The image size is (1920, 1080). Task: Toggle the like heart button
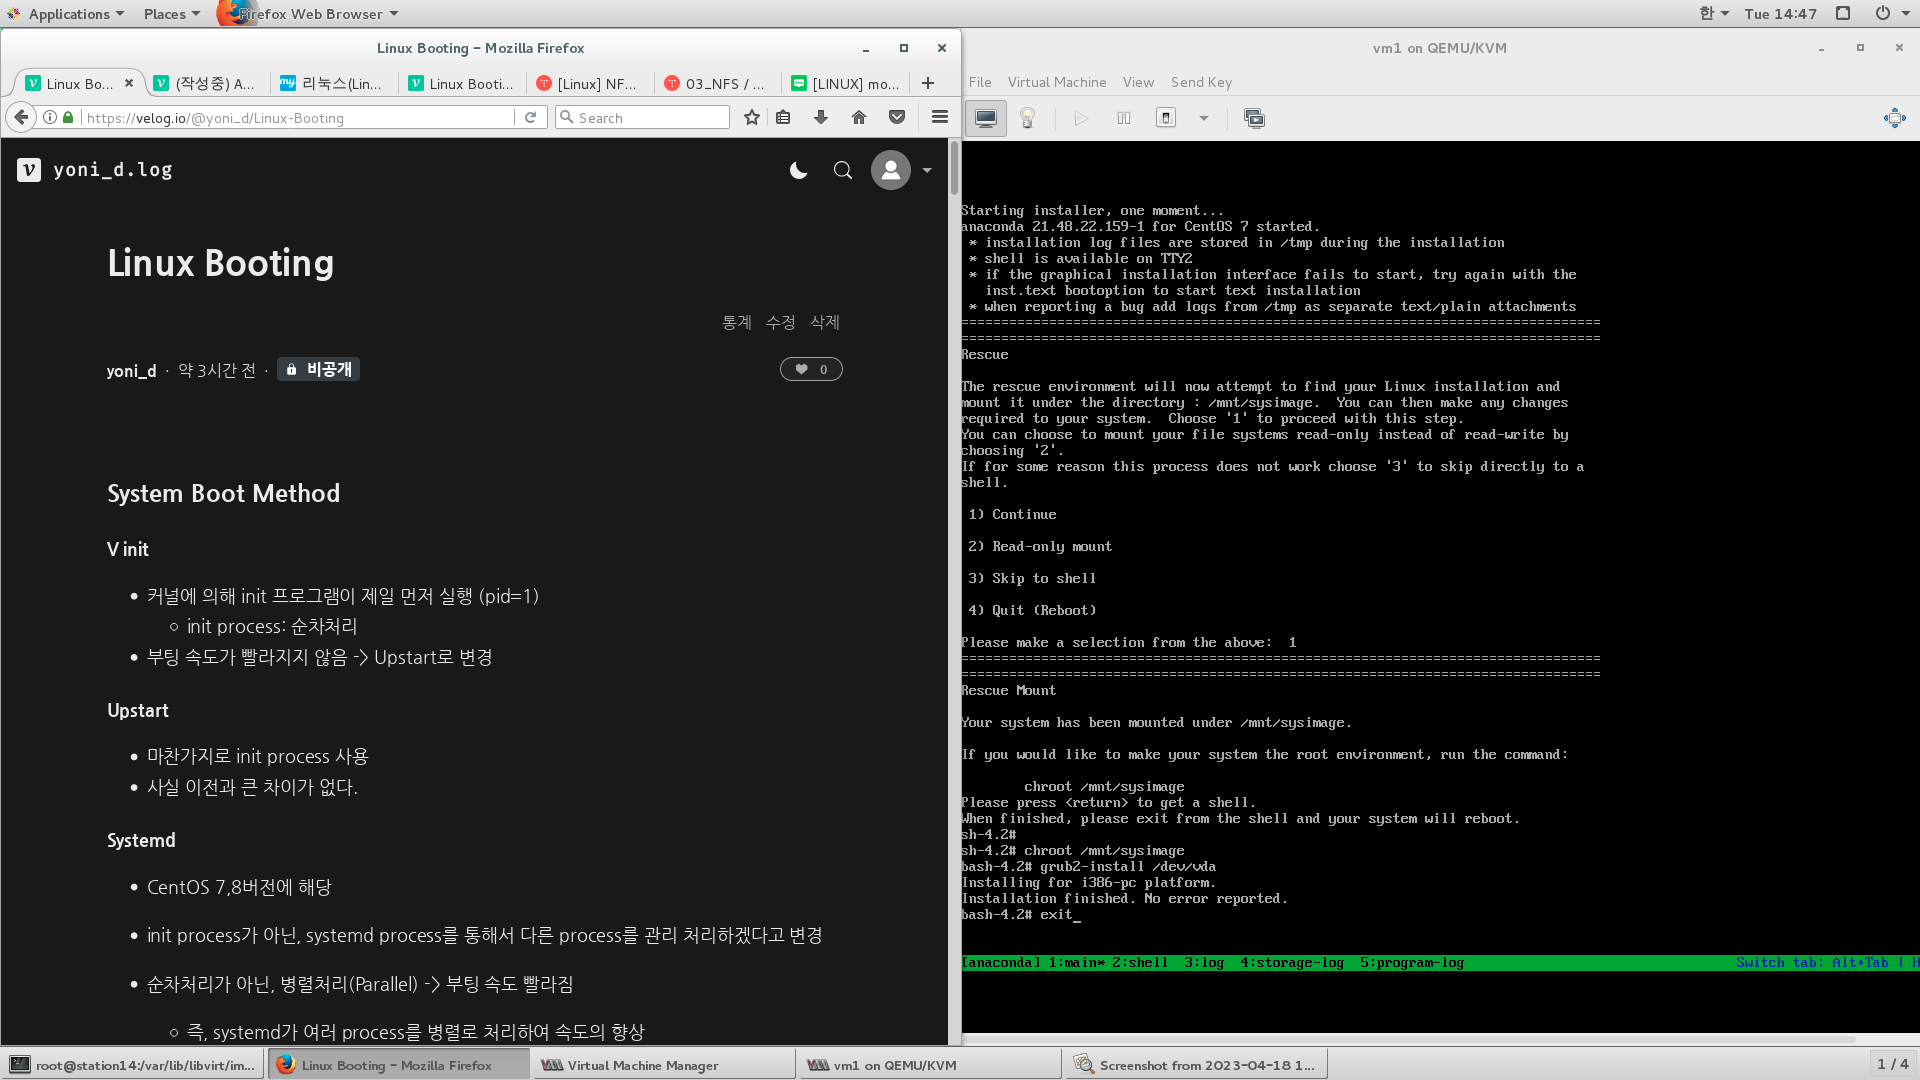pyautogui.click(x=811, y=369)
